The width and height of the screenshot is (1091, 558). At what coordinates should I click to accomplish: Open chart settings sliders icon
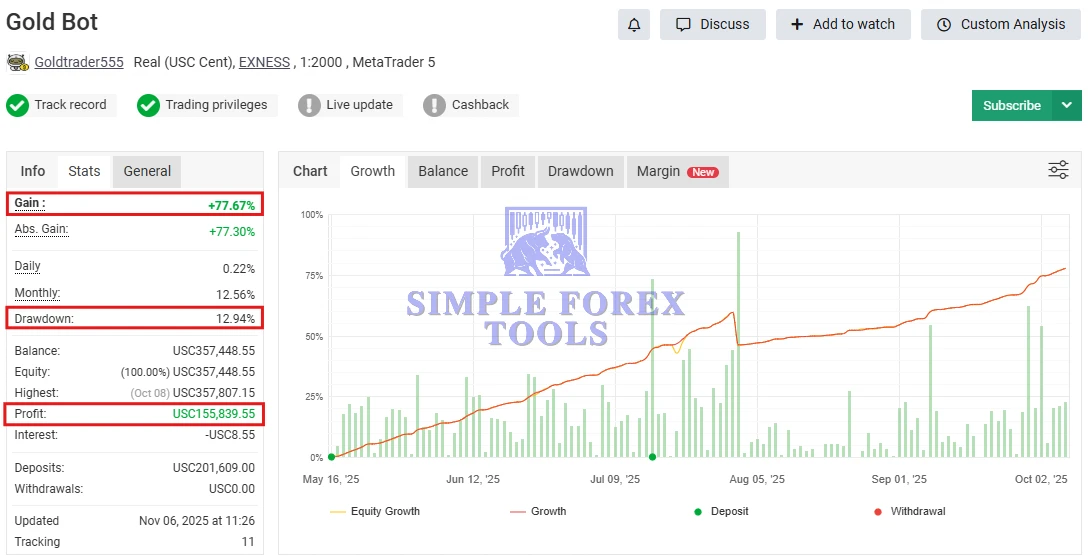1058,170
